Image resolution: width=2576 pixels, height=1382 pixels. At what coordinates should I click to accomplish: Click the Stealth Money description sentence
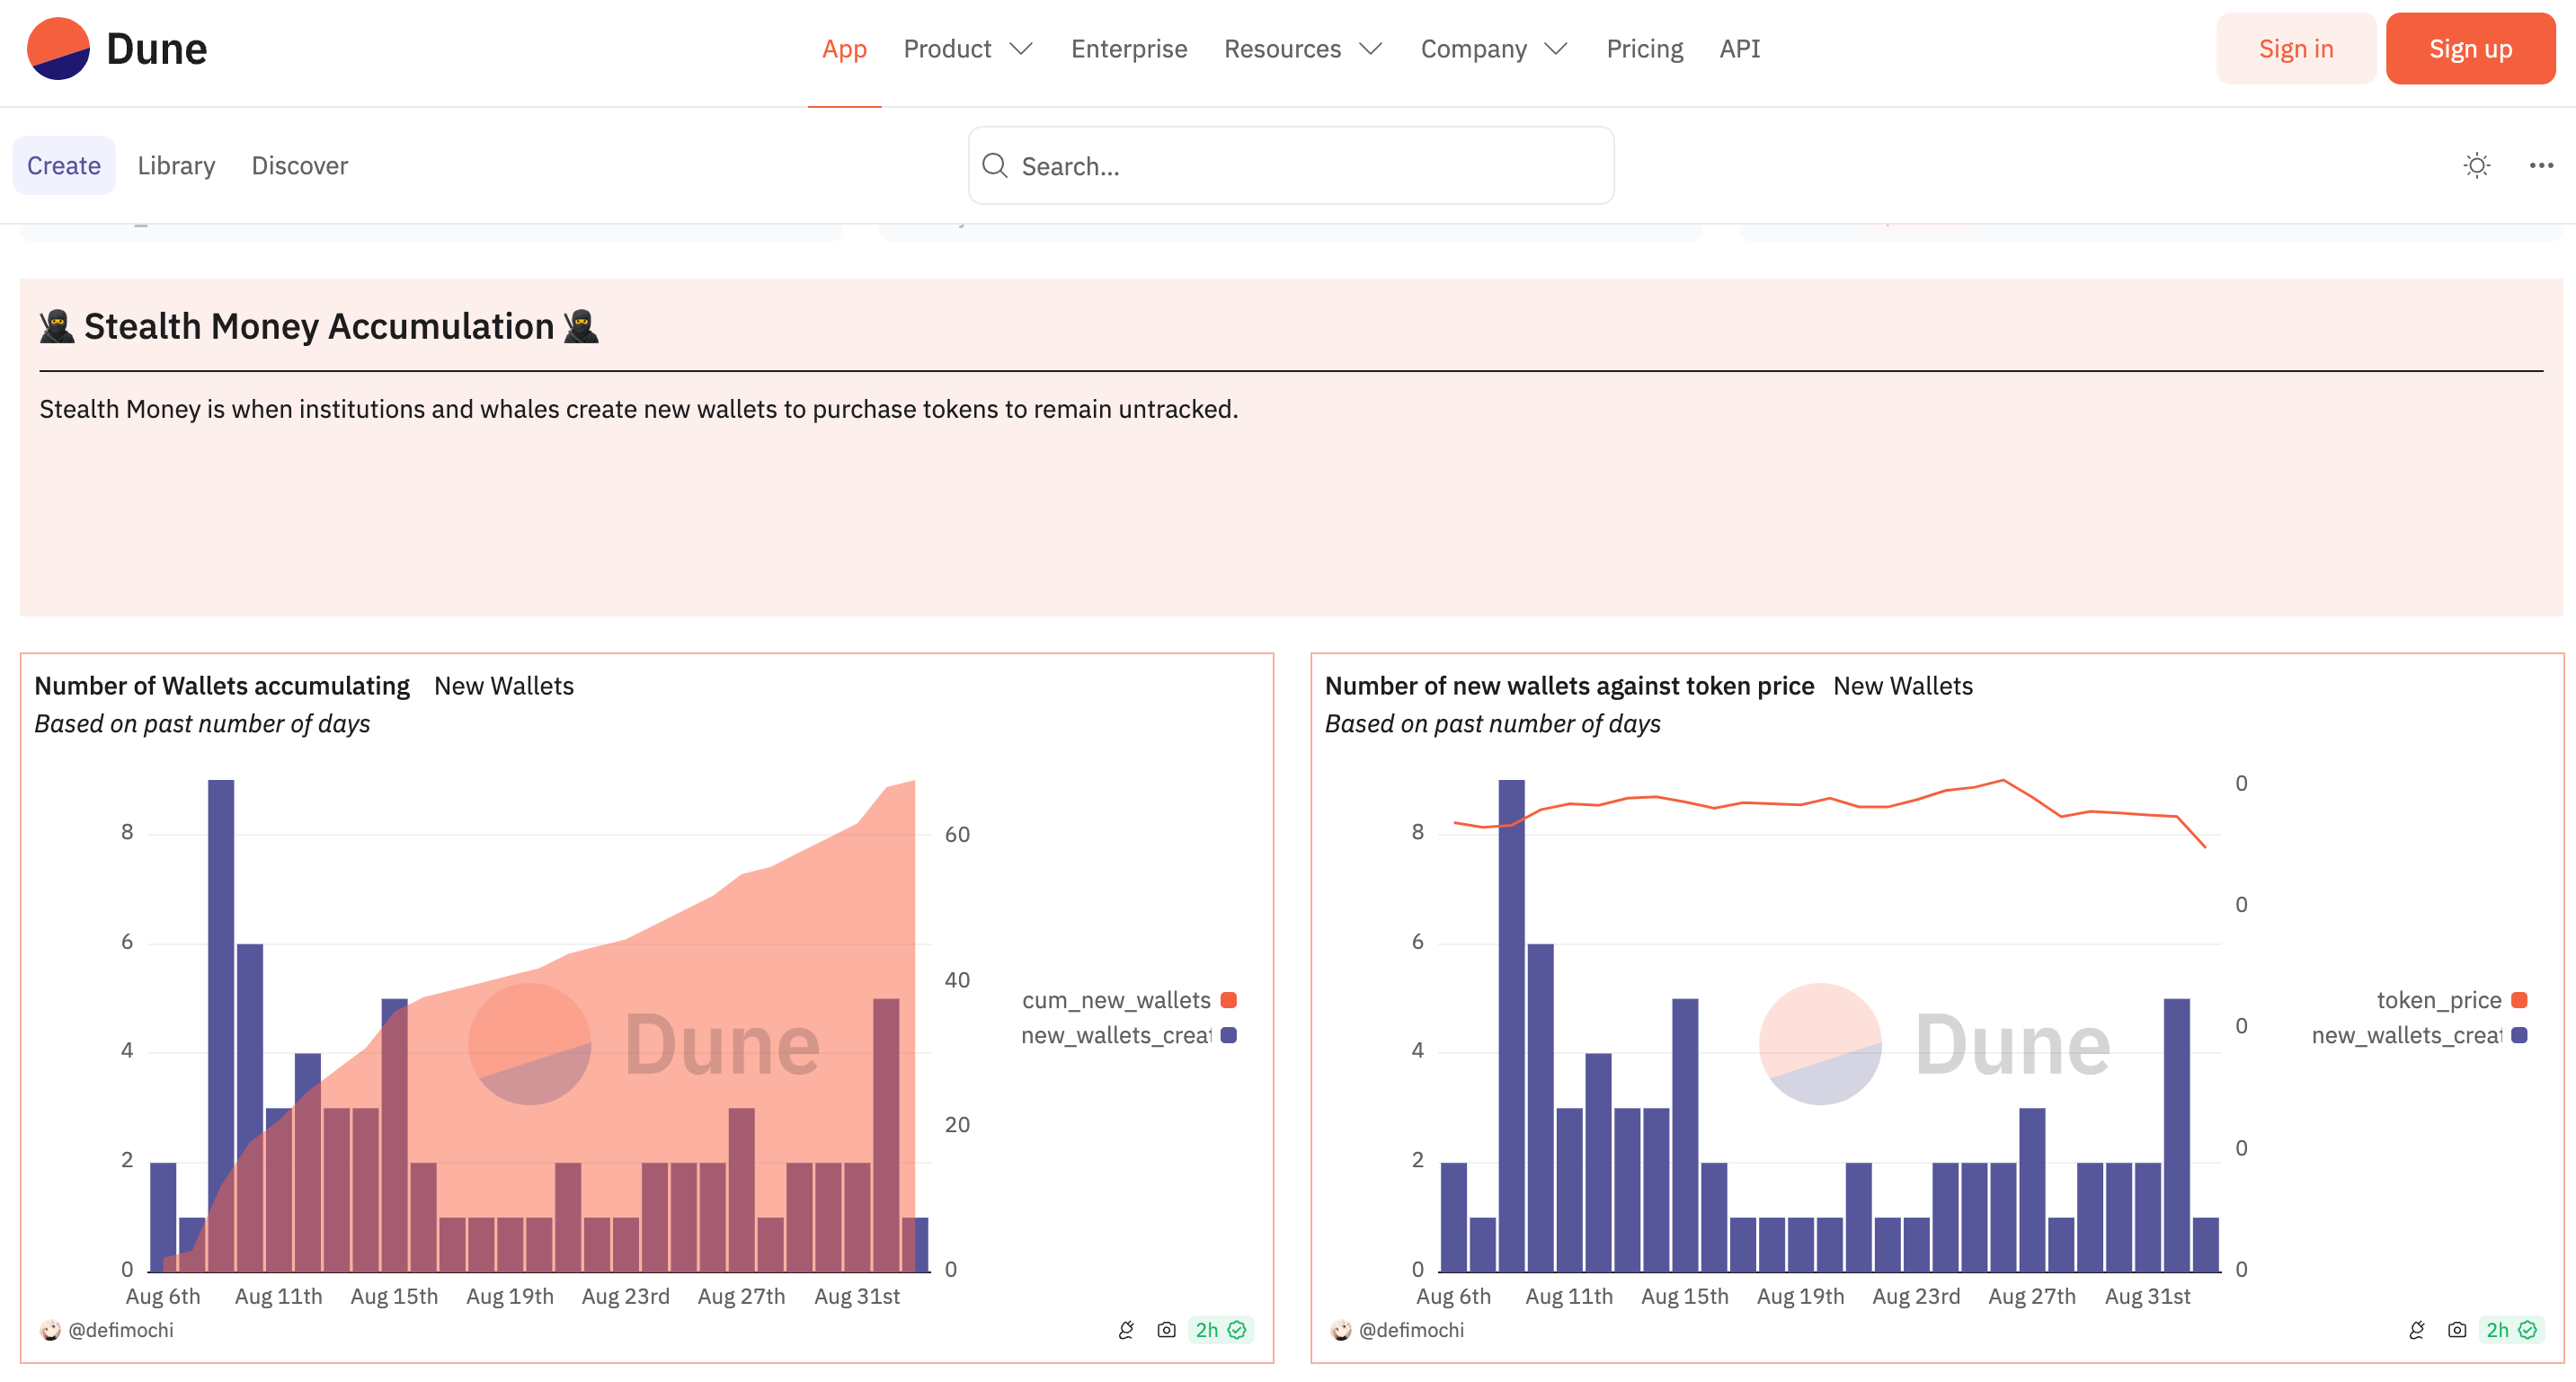[639, 409]
